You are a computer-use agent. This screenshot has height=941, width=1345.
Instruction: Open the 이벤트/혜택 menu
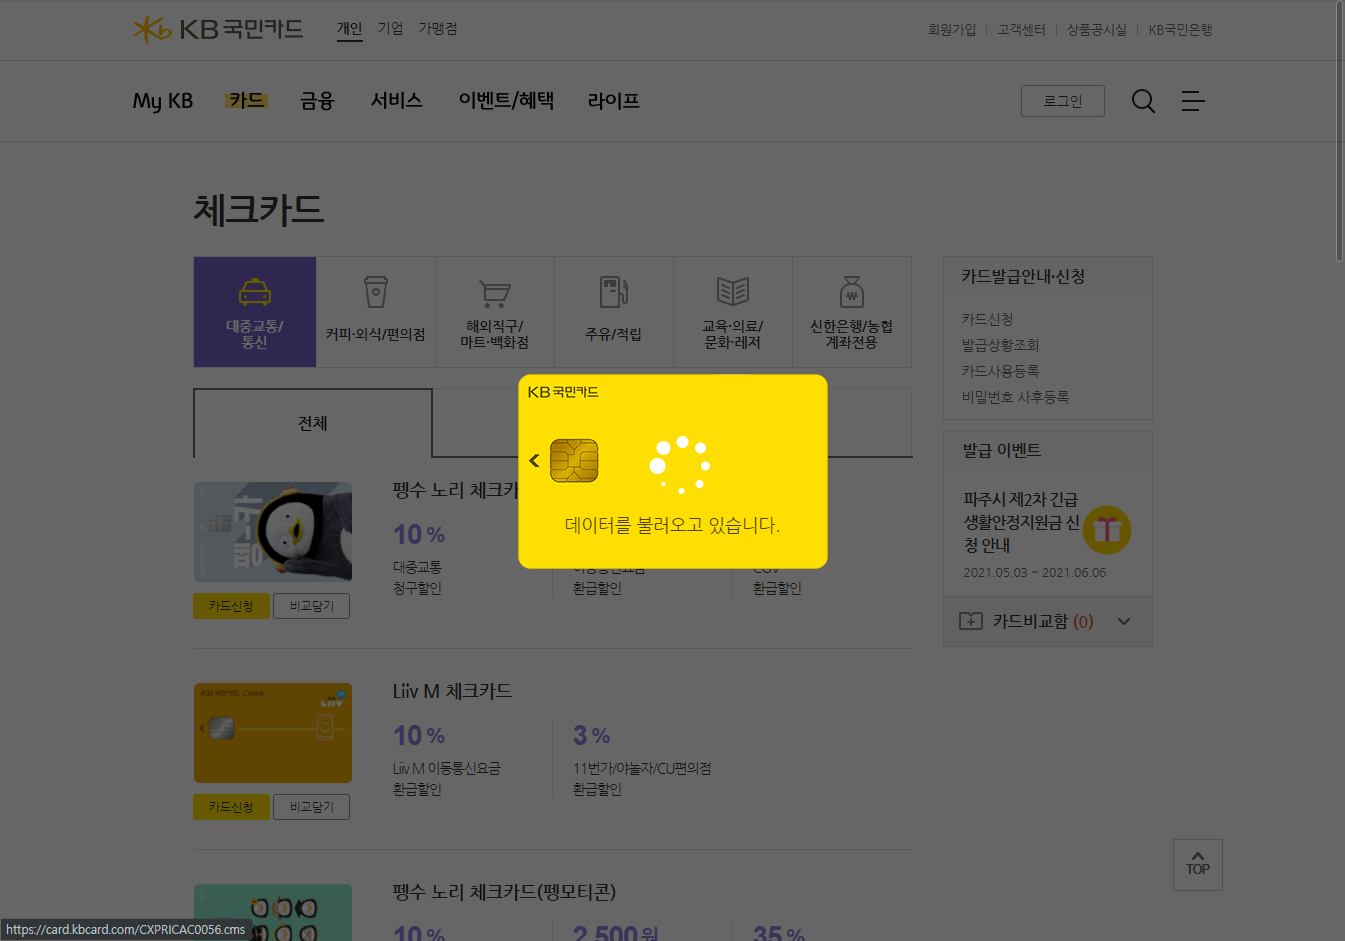[506, 100]
